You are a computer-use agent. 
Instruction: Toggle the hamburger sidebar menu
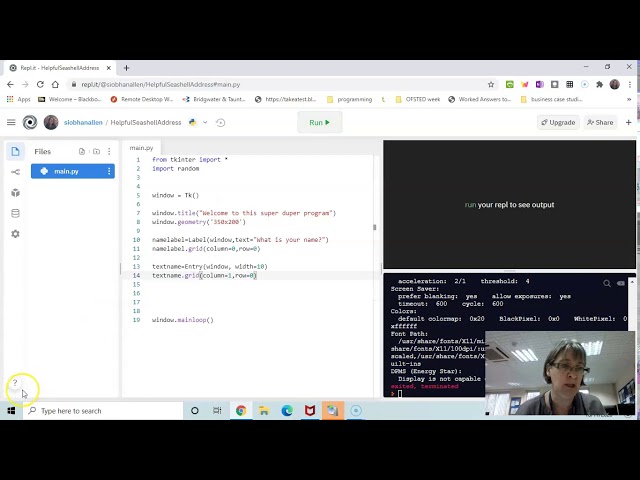[11, 122]
